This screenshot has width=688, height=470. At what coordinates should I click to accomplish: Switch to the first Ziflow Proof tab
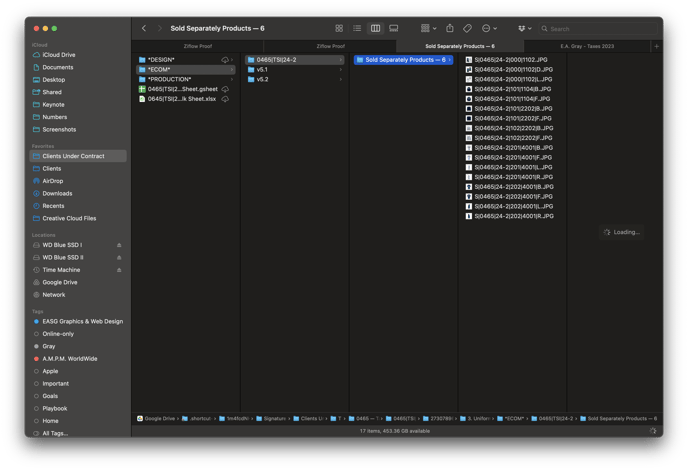[x=196, y=46]
